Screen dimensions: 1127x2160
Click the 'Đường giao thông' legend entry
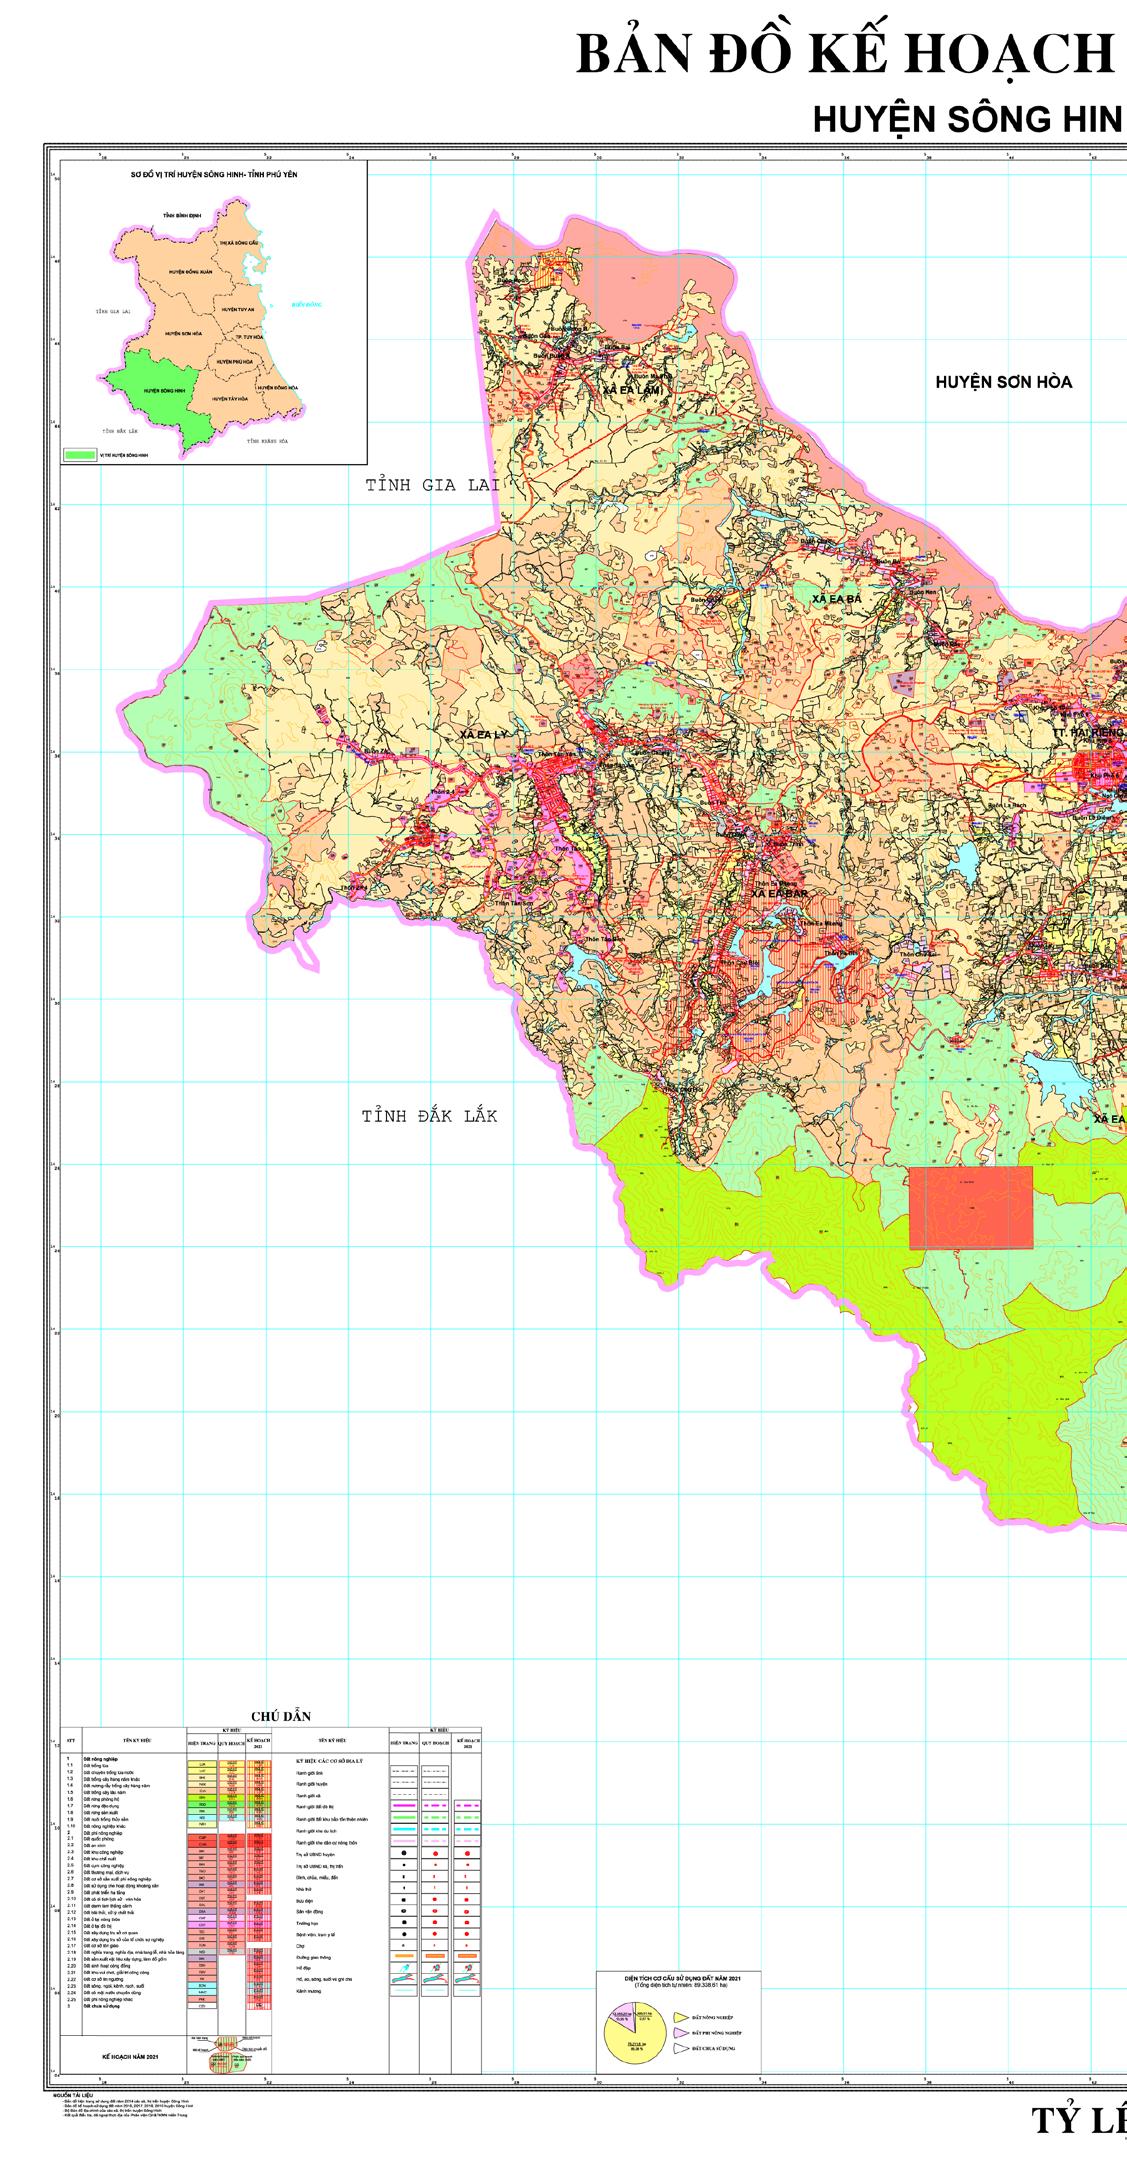[315, 1957]
